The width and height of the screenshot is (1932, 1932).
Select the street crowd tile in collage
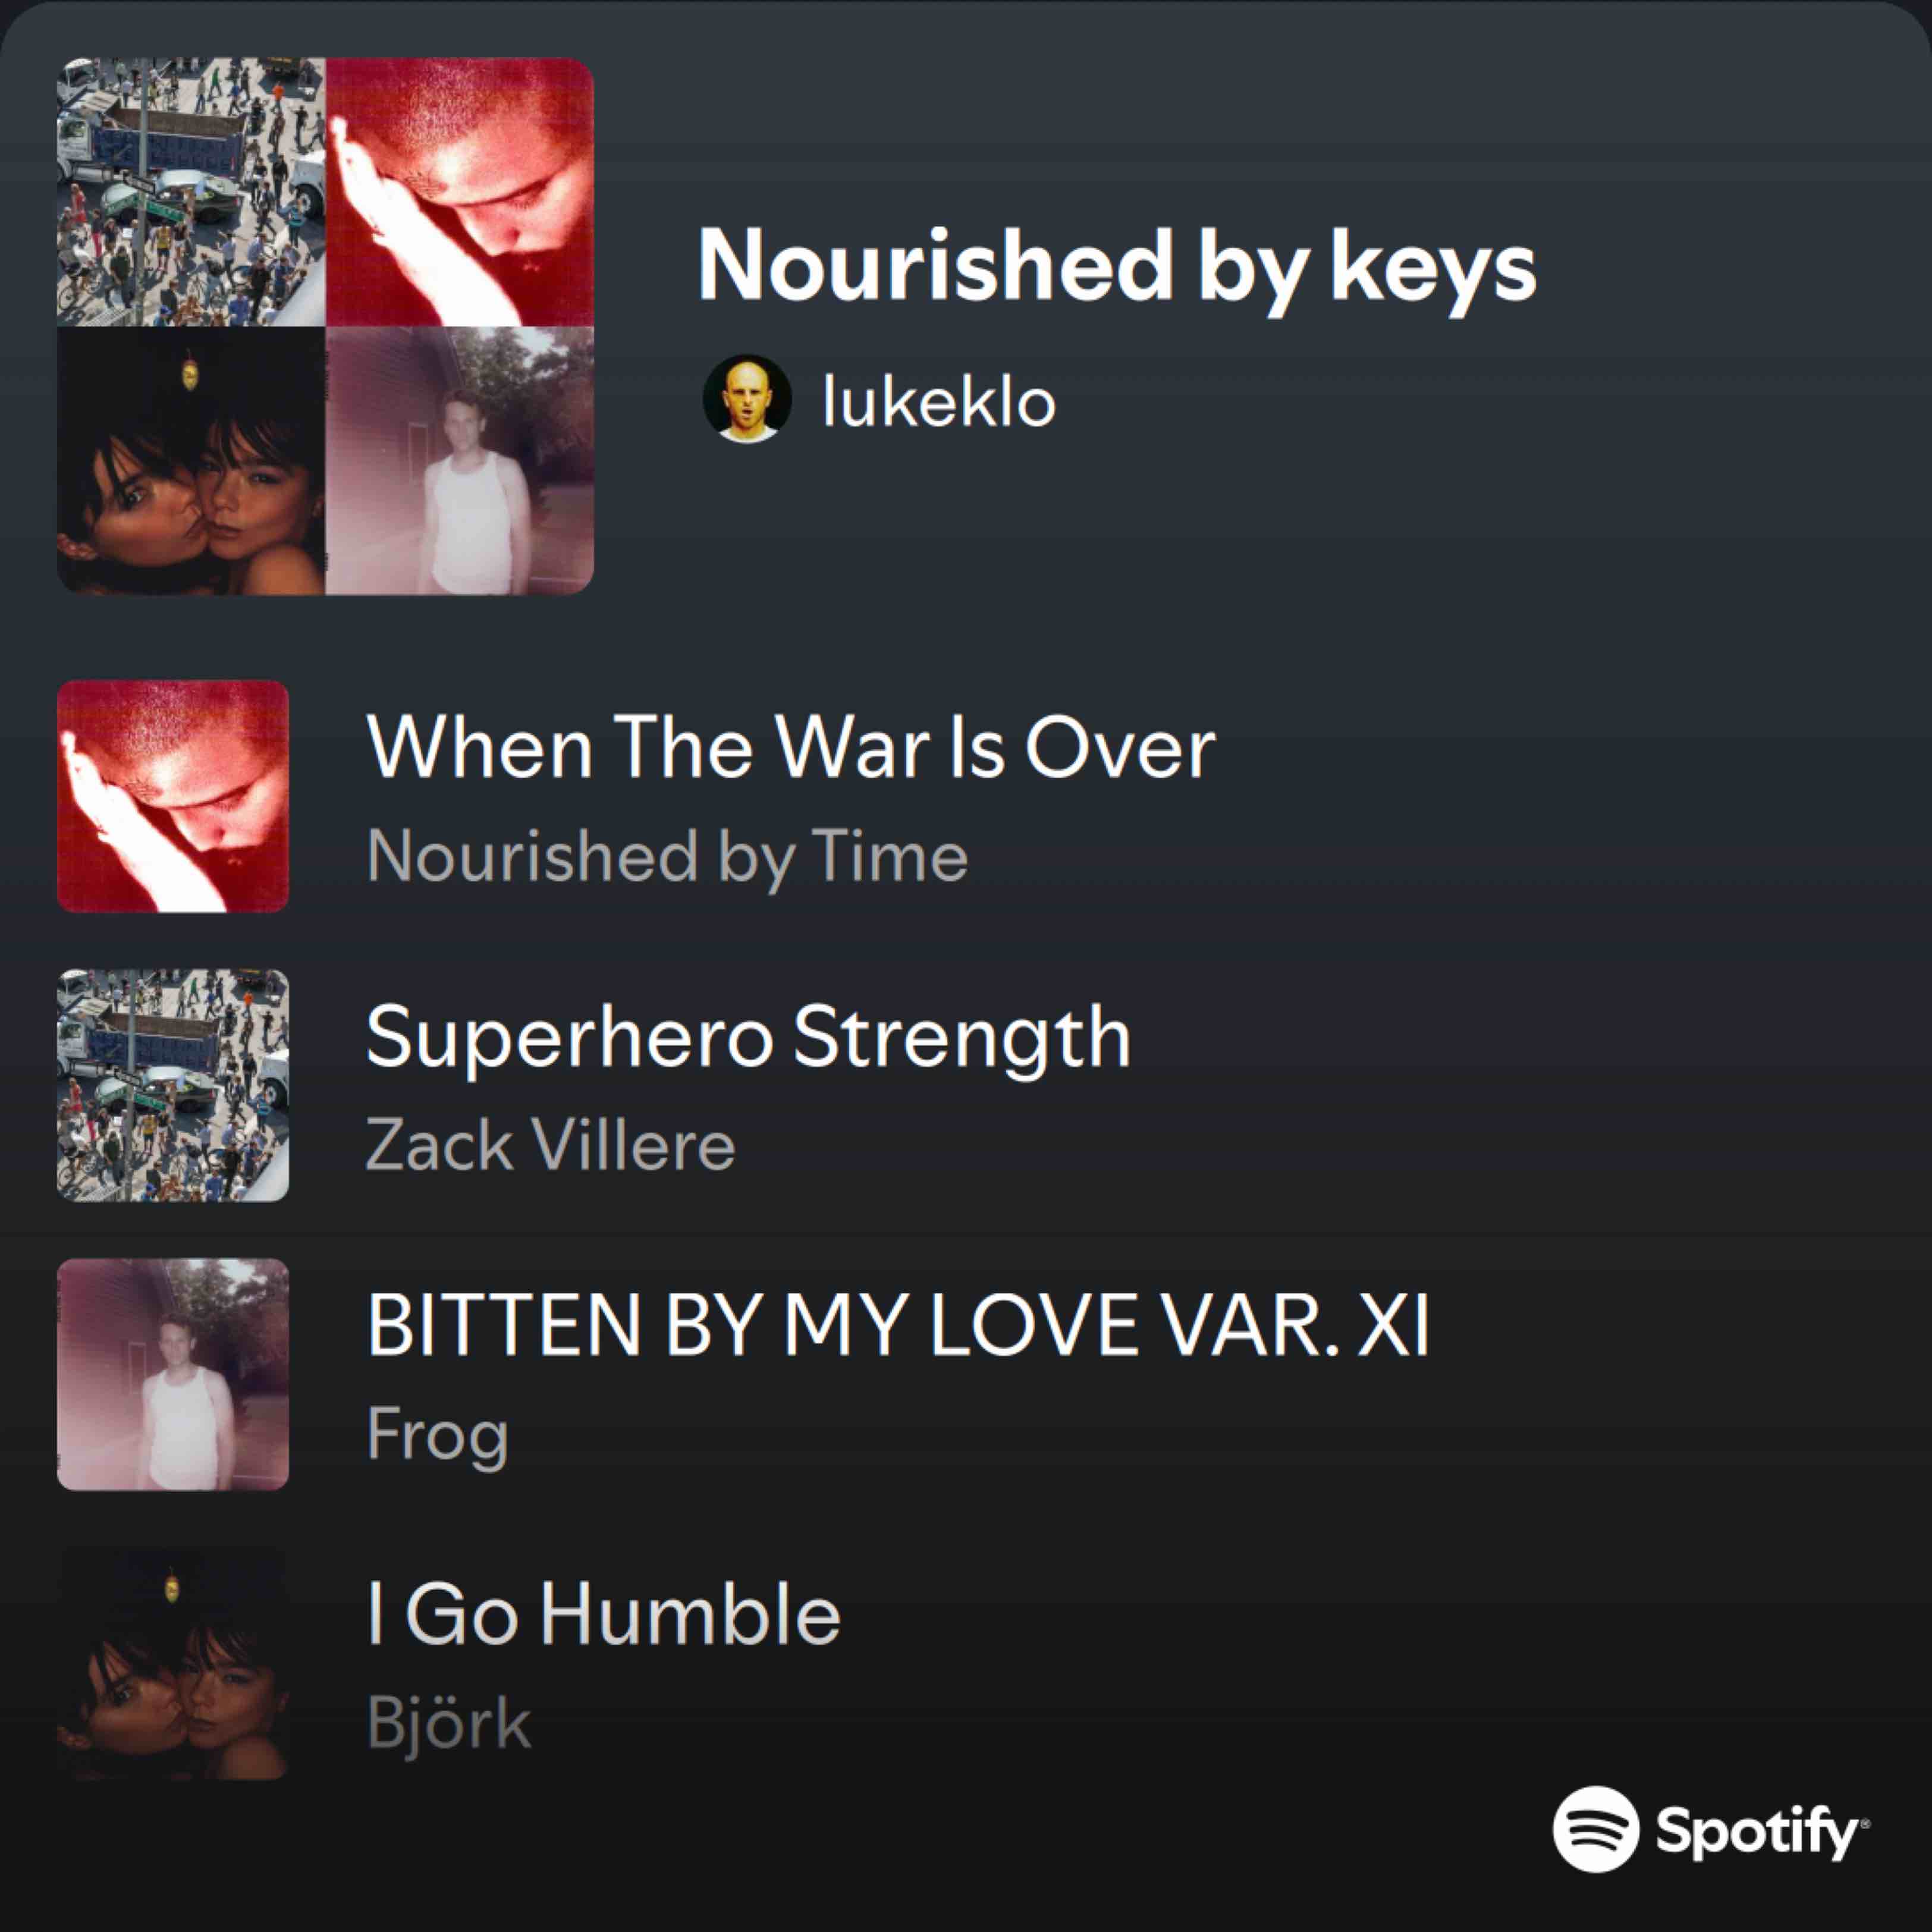coord(191,192)
